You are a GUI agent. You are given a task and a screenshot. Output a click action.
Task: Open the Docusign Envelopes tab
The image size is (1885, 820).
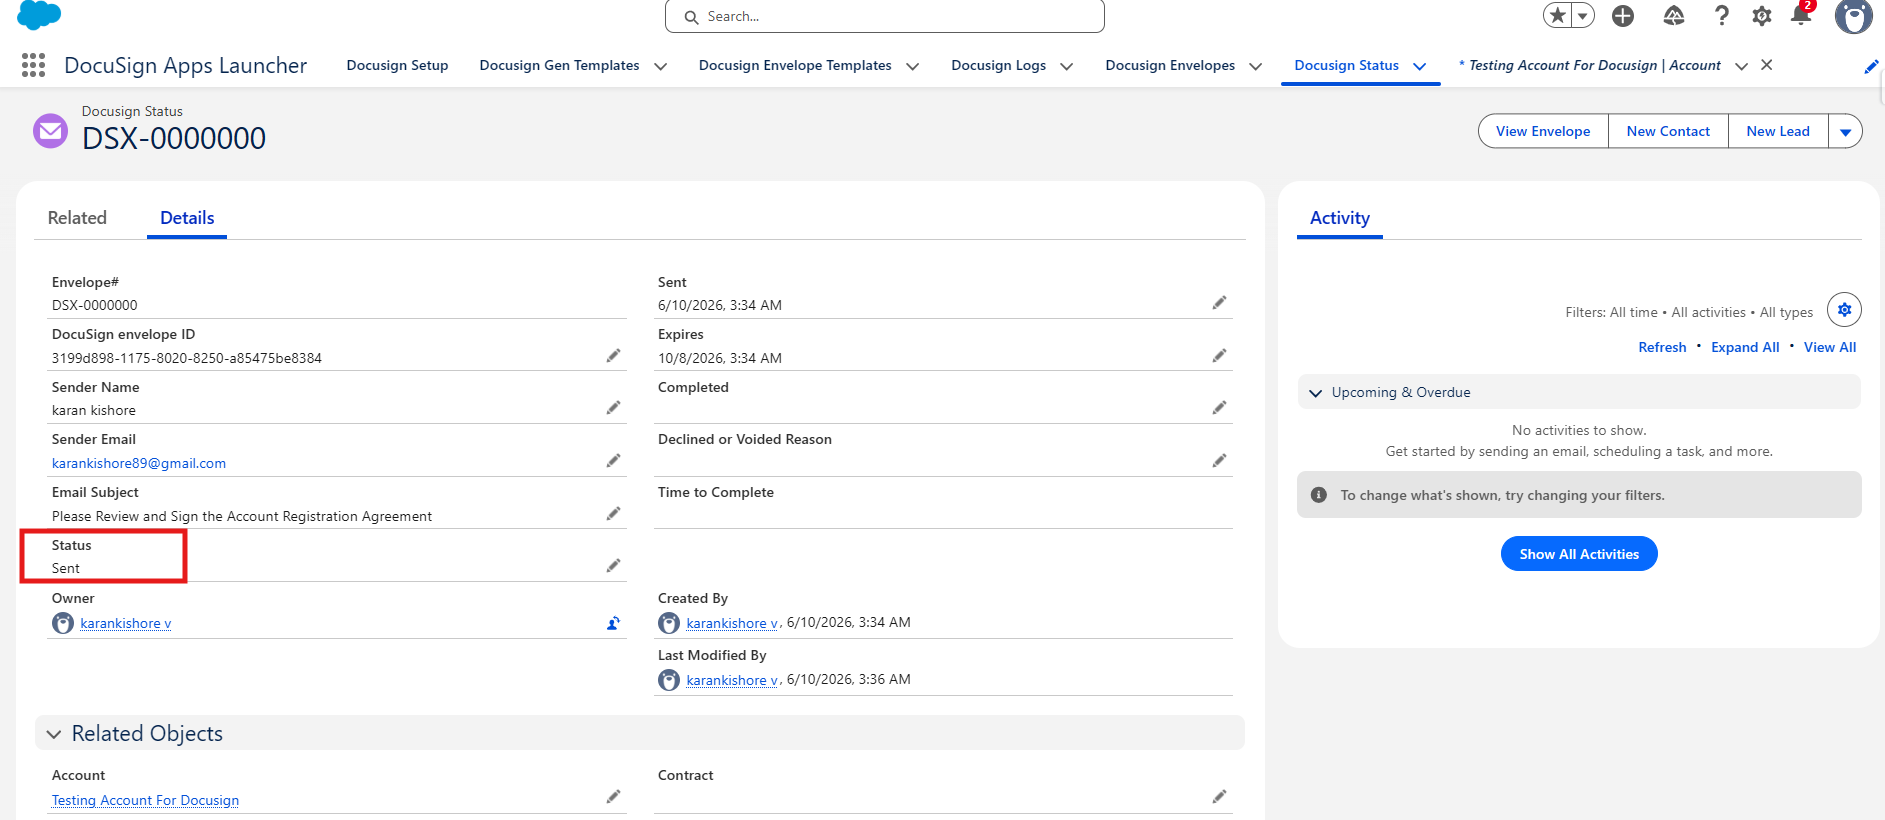click(x=1170, y=65)
